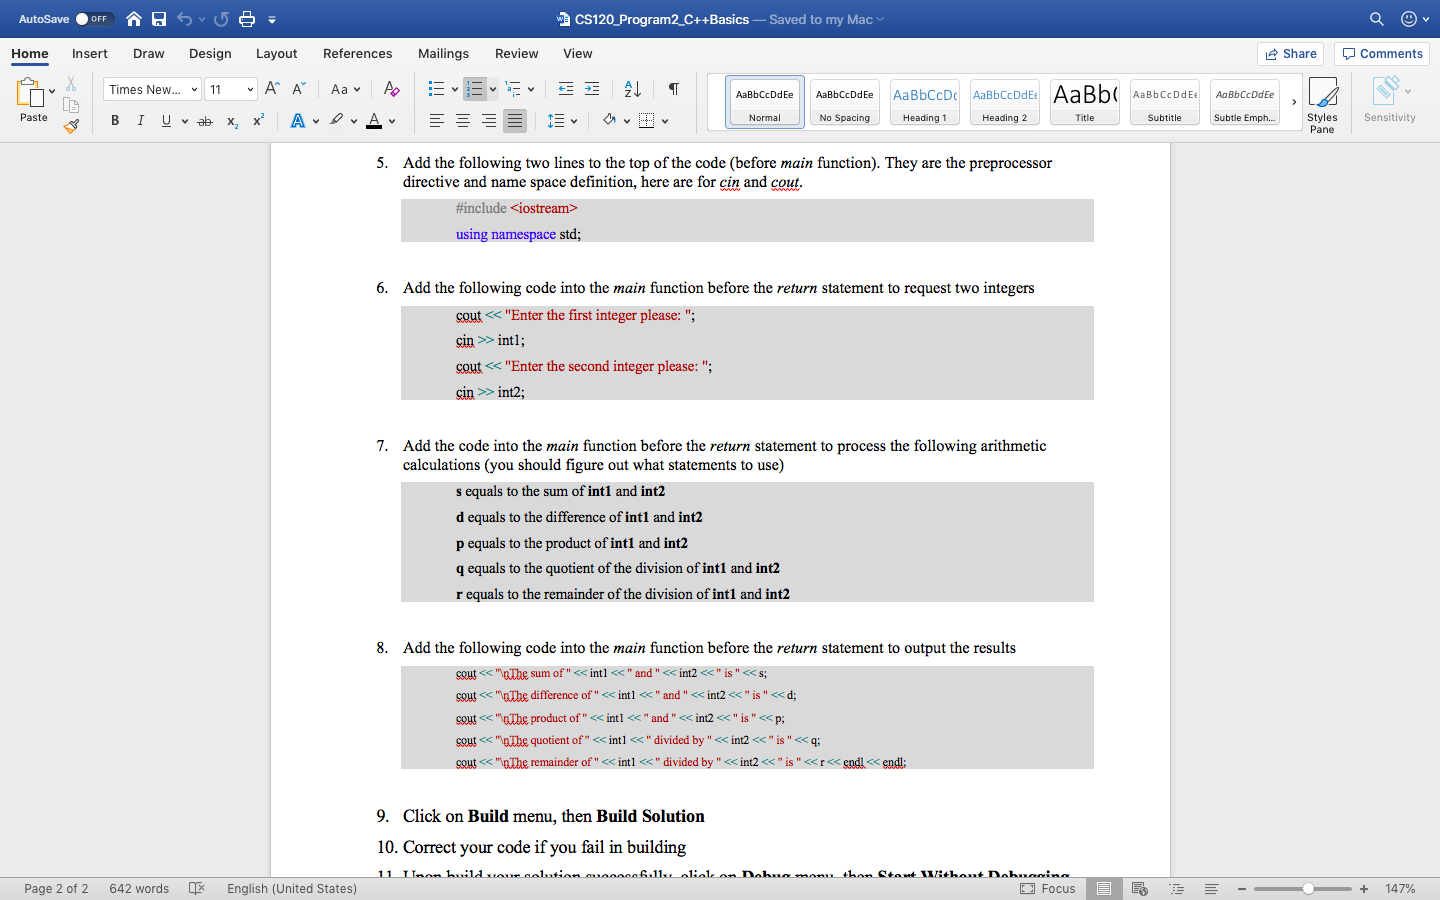The image size is (1440, 900).
Task: Clear all formatting icon
Action: tap(392, 89)
